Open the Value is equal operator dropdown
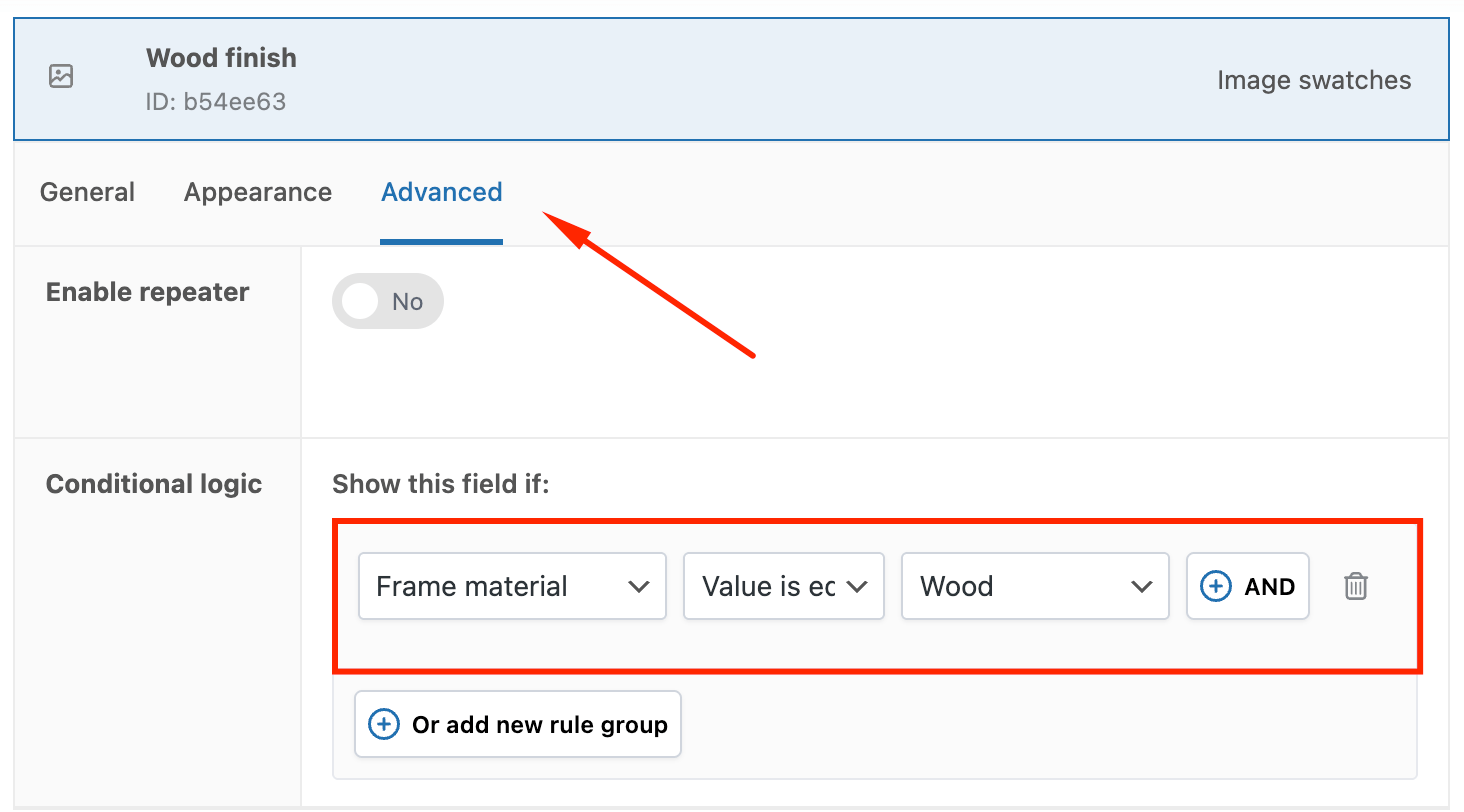The image size is (1464, 812). coord(783,586)
